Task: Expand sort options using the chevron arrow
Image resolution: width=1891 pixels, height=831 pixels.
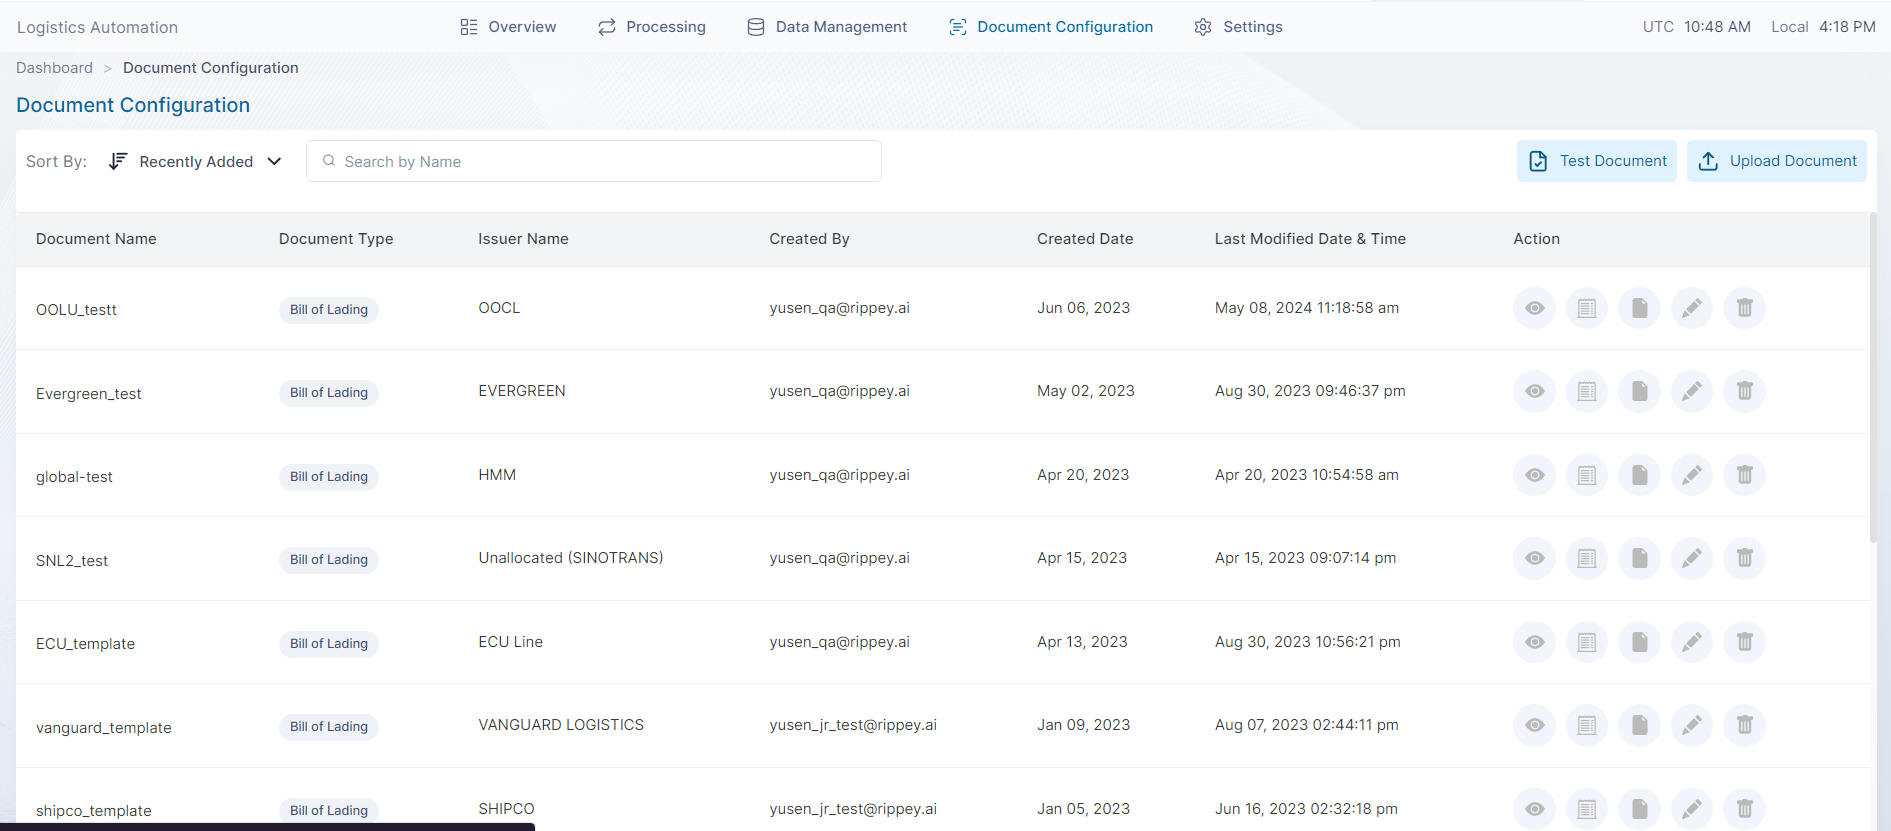Action: [274, 162]
